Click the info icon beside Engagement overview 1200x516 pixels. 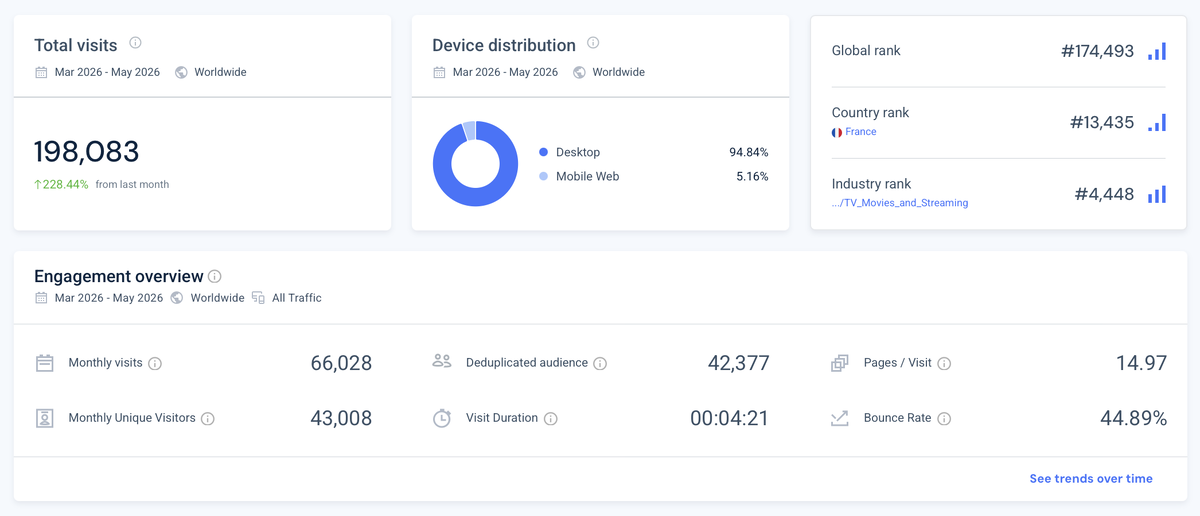pos(215,277)
